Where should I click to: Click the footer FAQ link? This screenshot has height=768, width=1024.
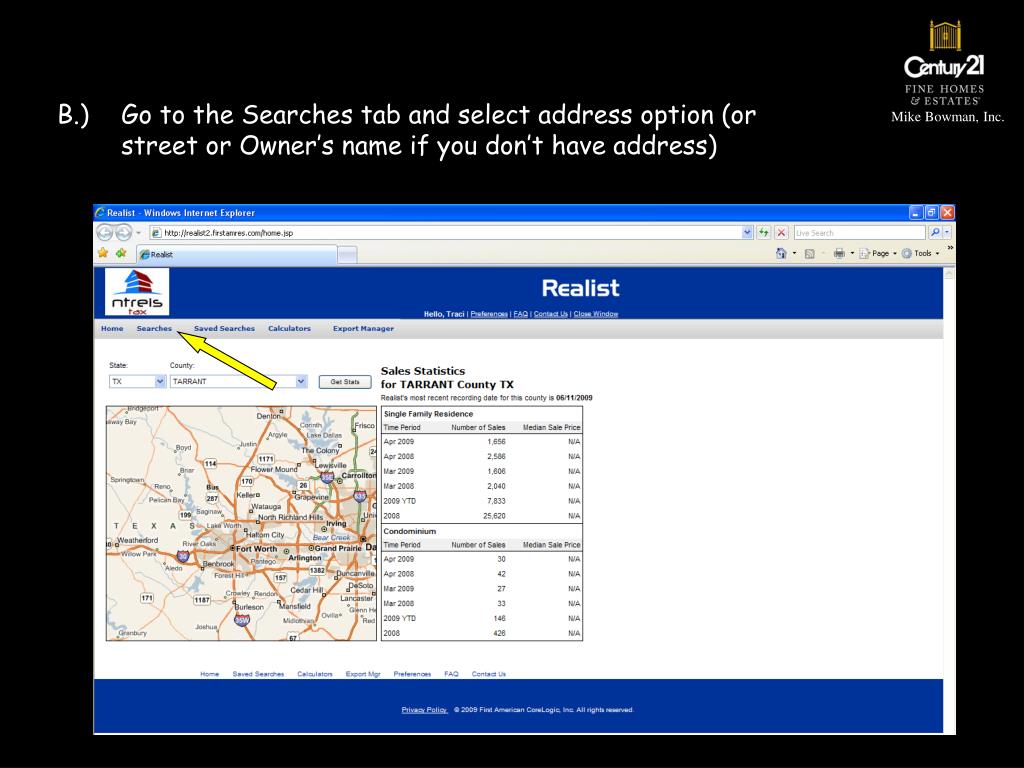click(451, 674)
